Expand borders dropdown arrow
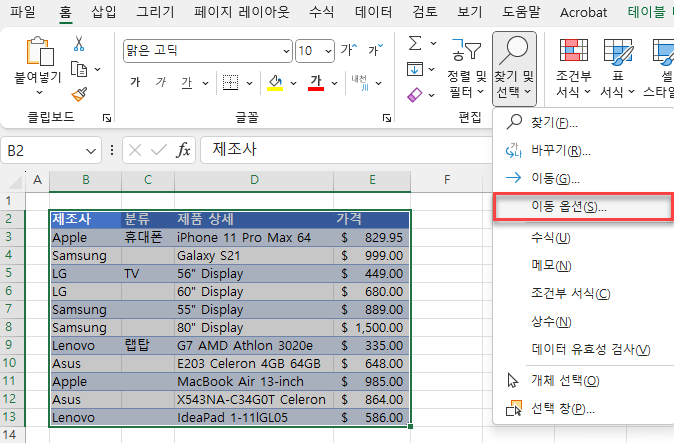Screen dimensions: 674x443 pyautogui.click(x=249, y=83)
